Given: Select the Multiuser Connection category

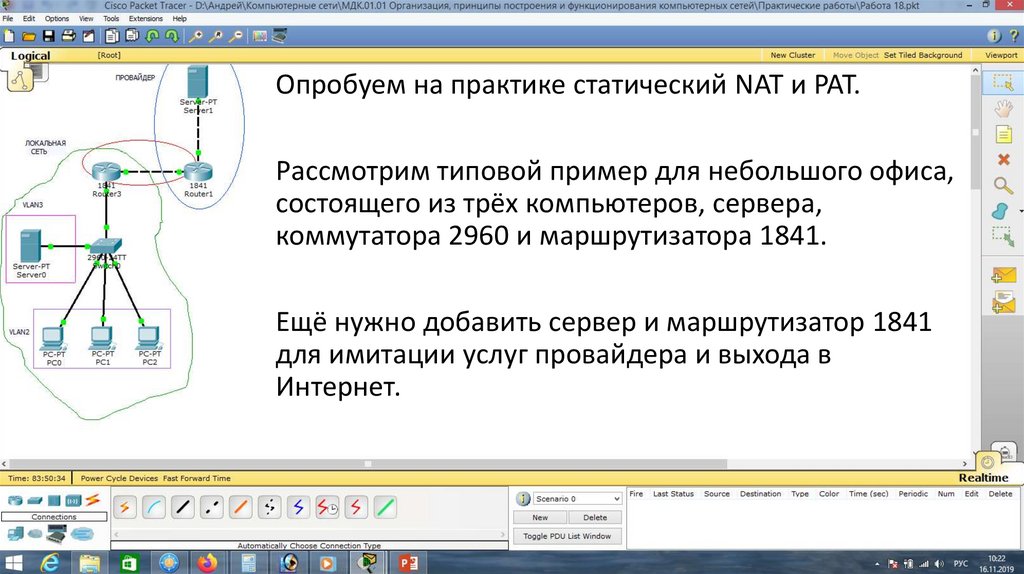Looking at the screenshot, I should pyautogui.click(x=83, y=534).
